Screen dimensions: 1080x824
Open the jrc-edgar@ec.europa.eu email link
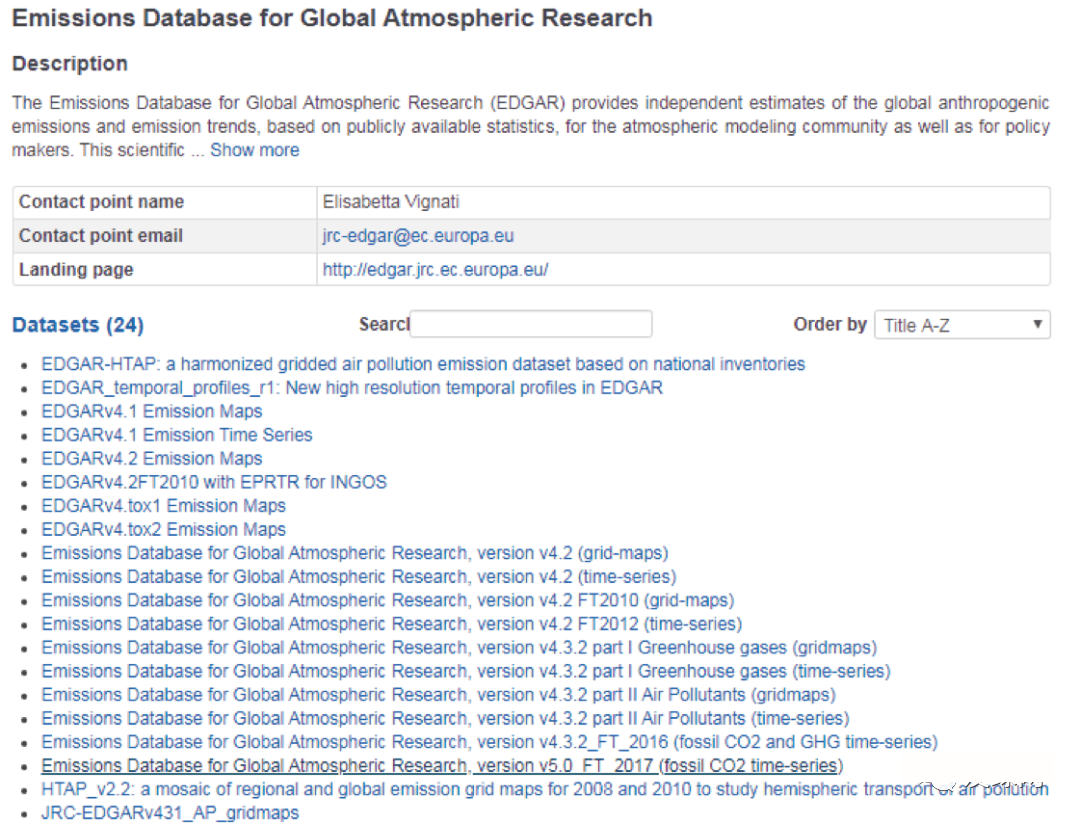418,236
